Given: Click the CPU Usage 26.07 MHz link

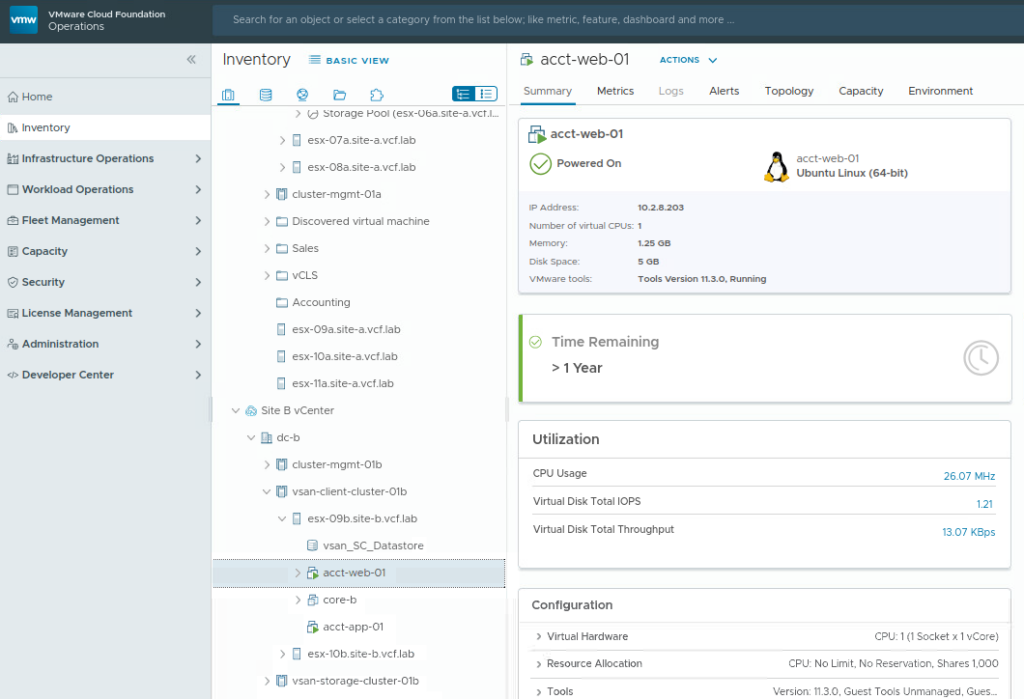Looking at the screenshot, I should pos(969,476).
